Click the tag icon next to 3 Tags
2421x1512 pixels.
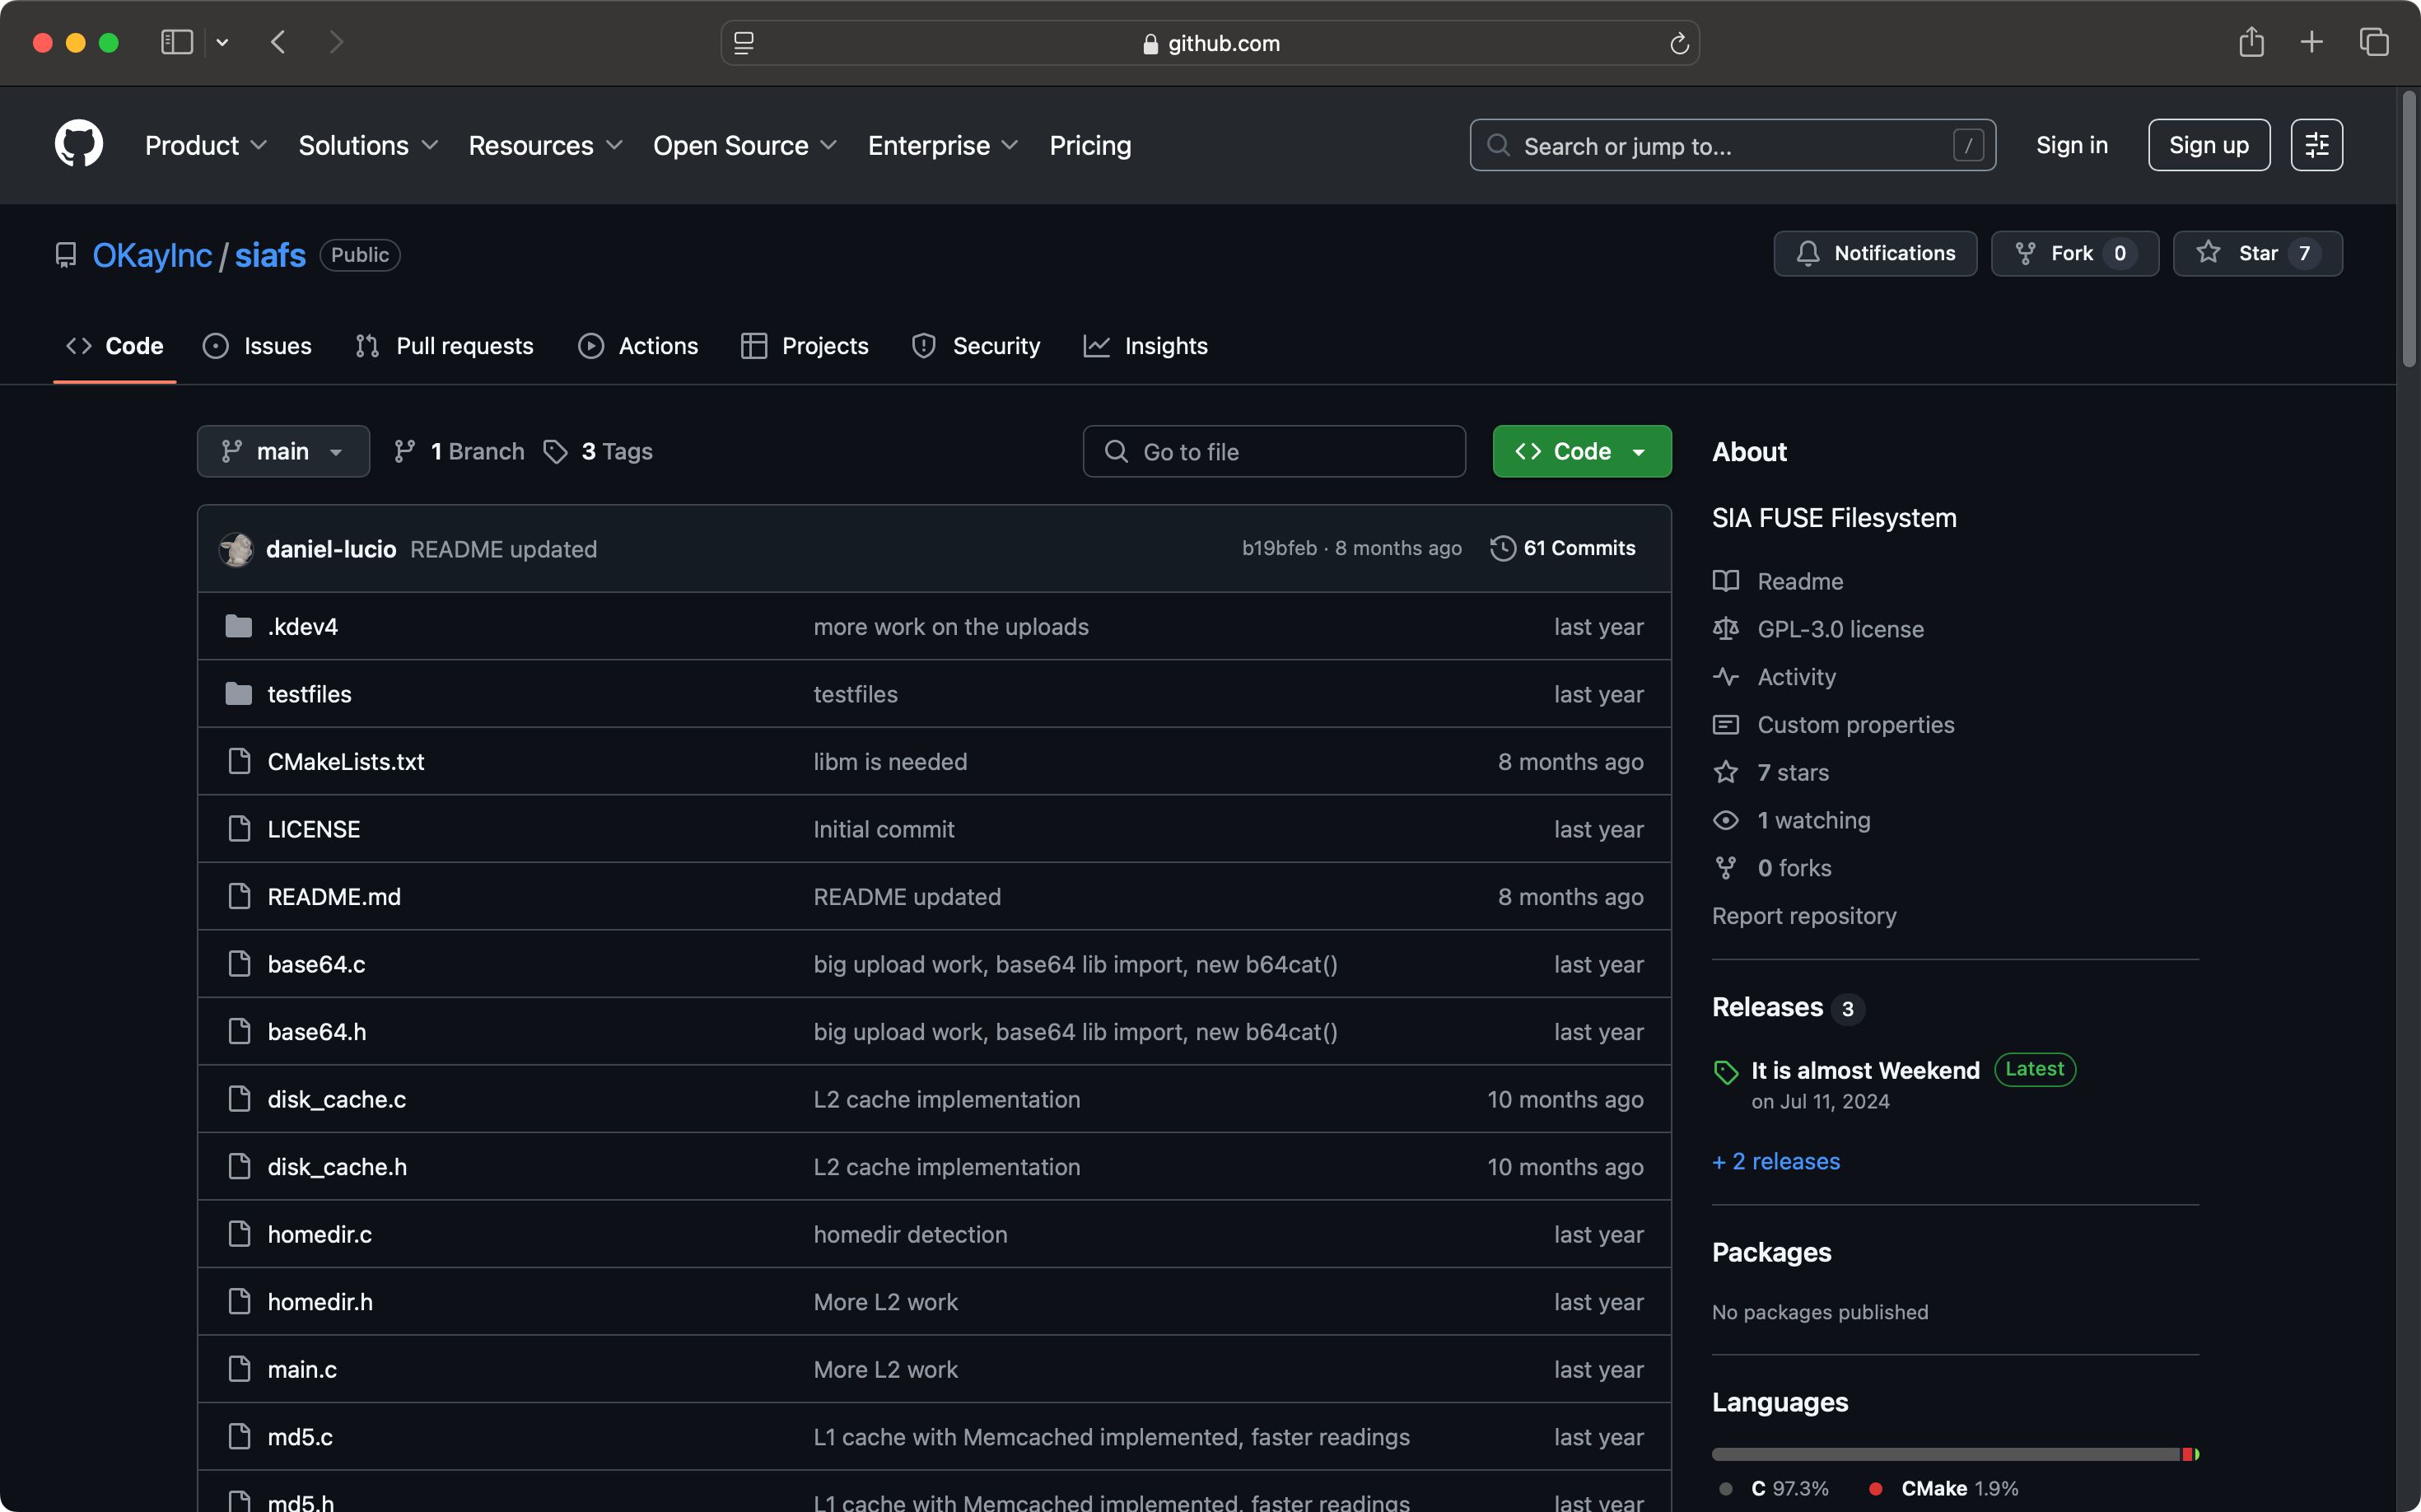[x=556, y=452]
